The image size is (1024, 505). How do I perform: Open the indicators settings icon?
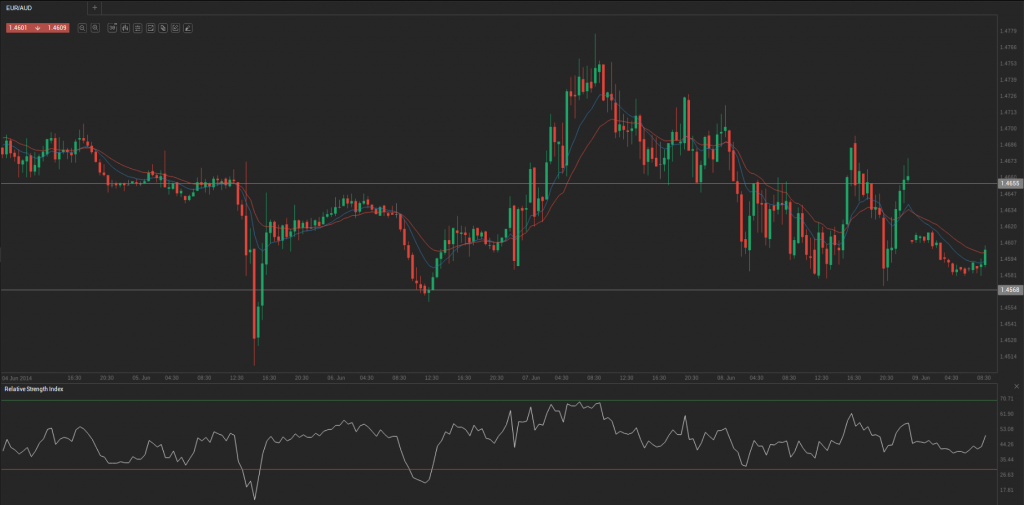[x=137, y=28]
